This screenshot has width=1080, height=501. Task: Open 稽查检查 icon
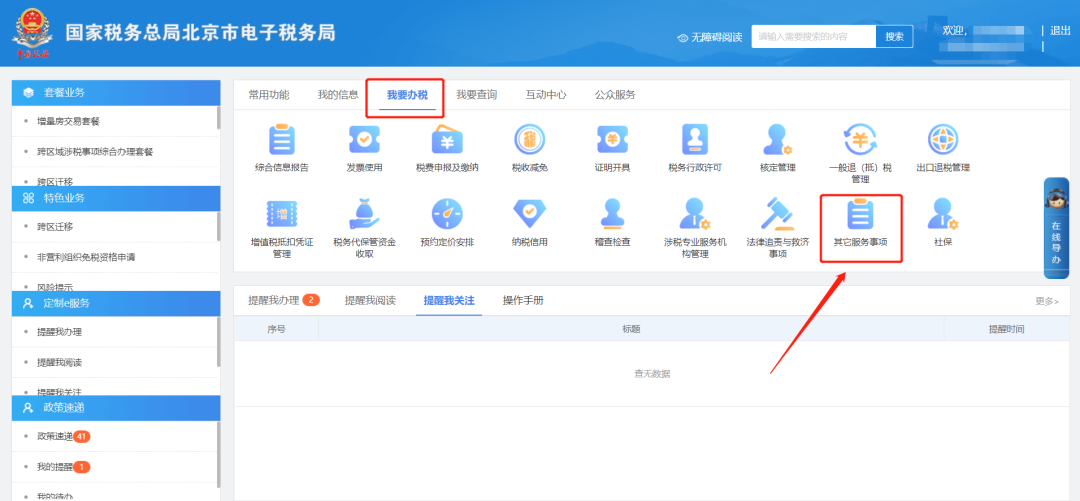pyautogui.click(x=612, y=214)
